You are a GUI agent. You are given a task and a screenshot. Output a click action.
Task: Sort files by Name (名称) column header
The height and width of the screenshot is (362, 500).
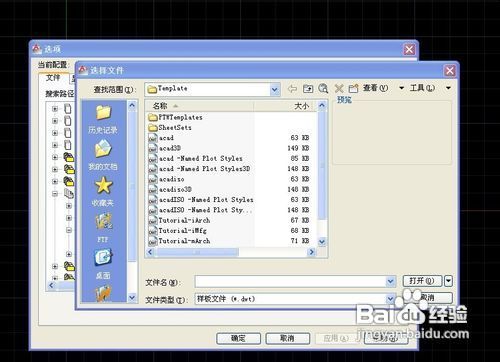click(199, 106)
